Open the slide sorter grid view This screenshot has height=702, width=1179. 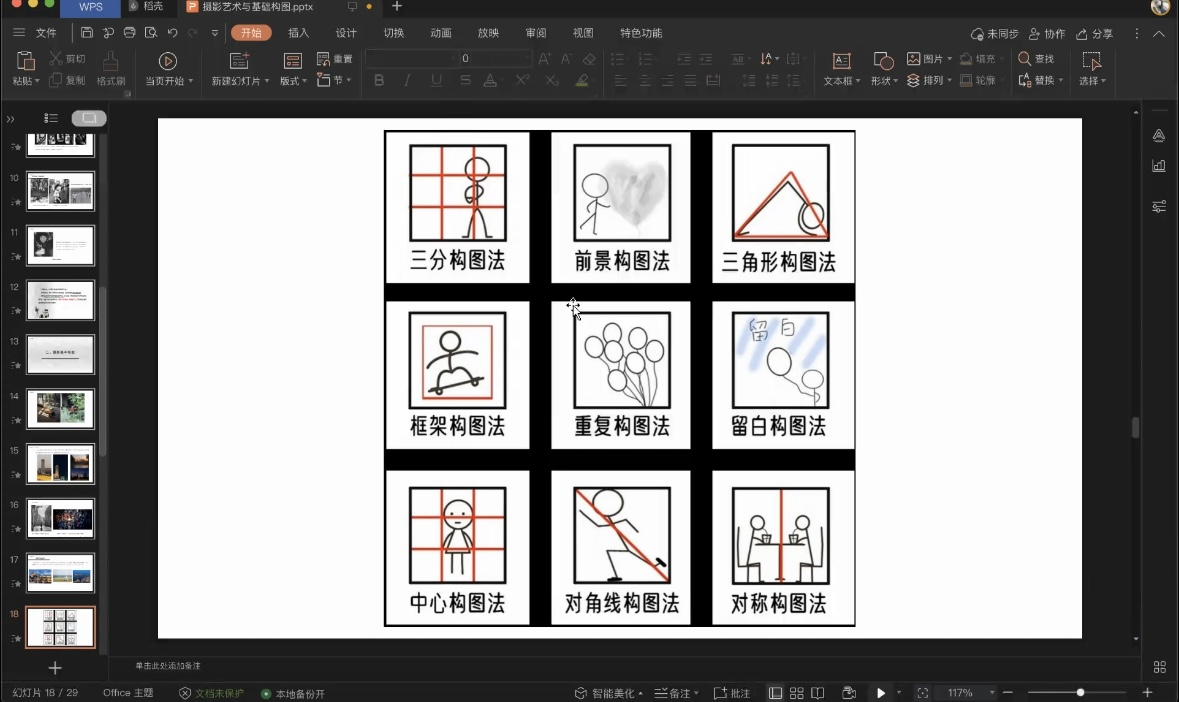[797, 693]
